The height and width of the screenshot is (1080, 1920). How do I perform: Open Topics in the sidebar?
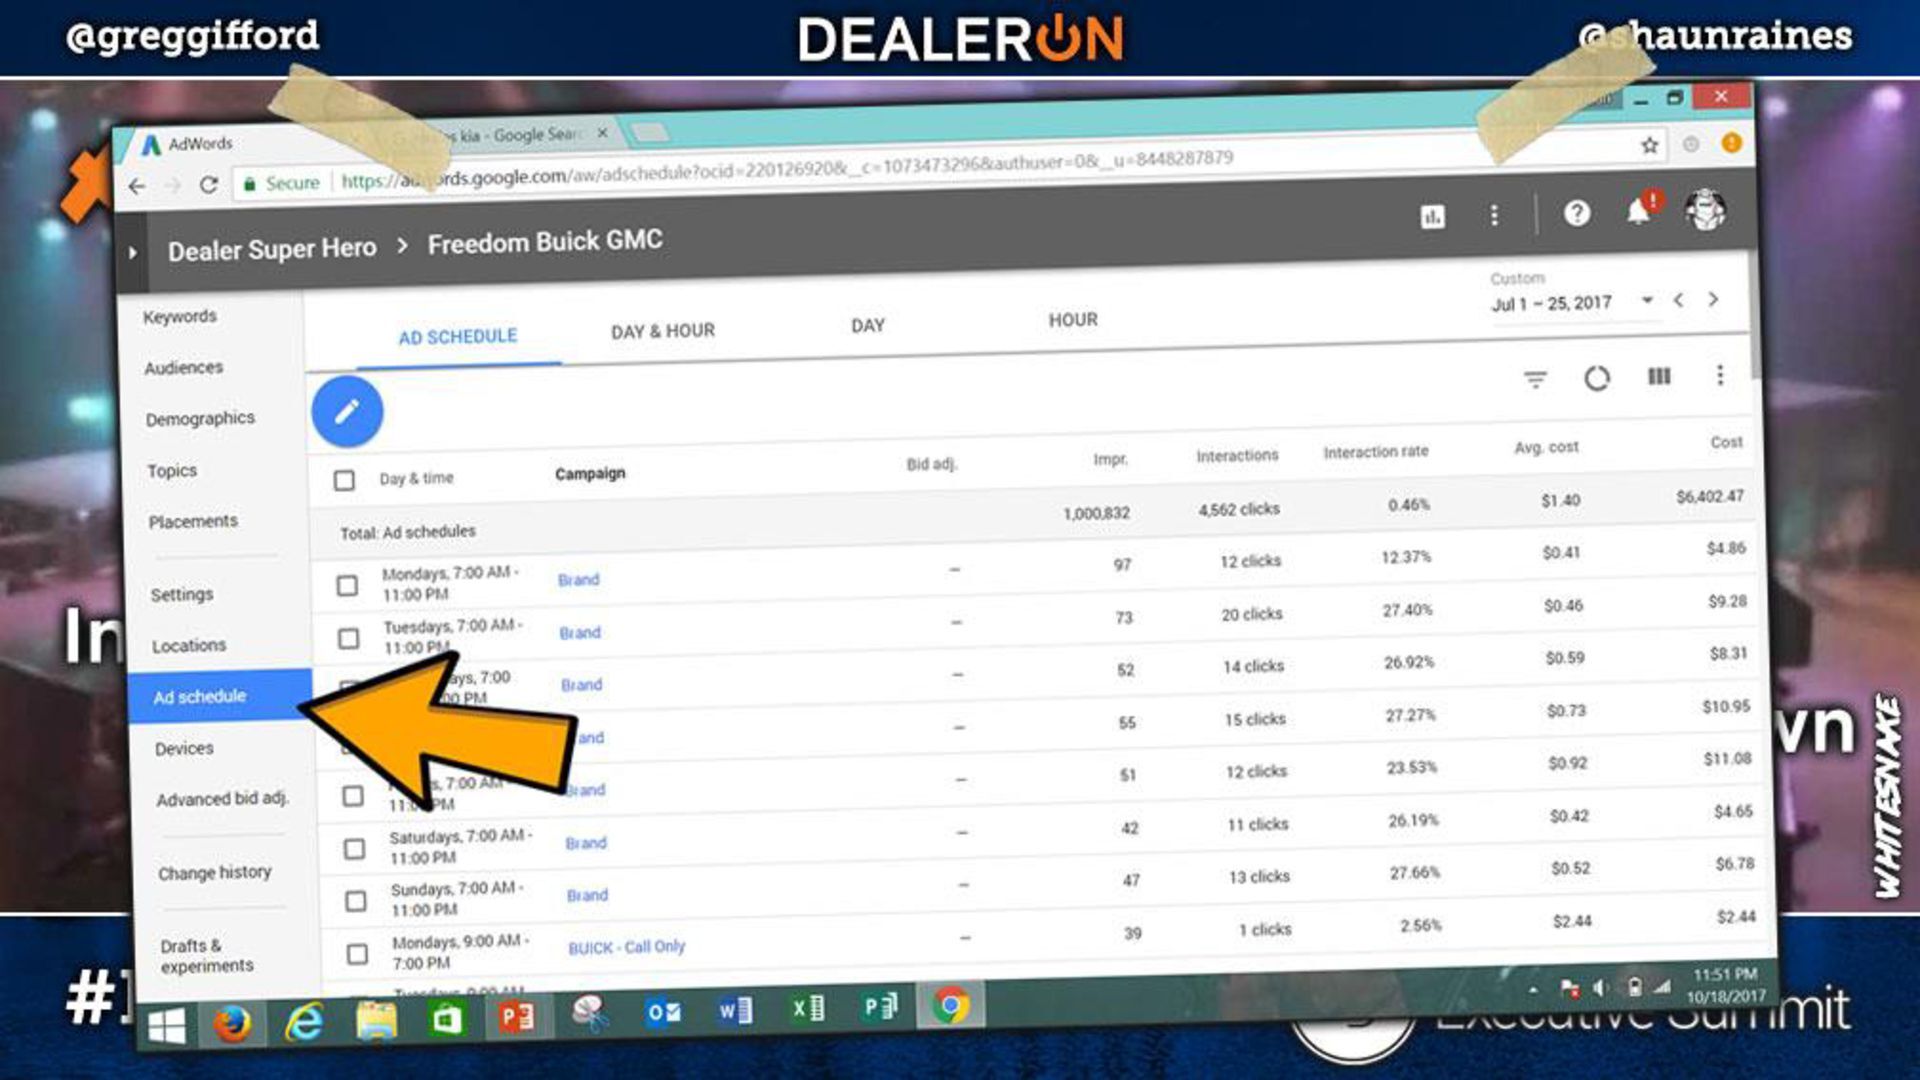[x=172, y=471]
